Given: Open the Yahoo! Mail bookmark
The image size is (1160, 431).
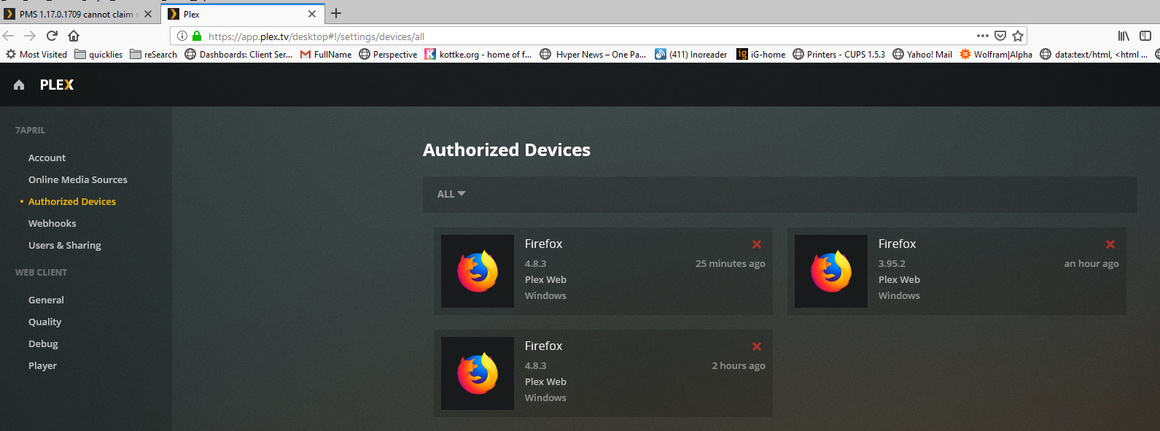Looking at the screenshot, I should pos(923,54).
